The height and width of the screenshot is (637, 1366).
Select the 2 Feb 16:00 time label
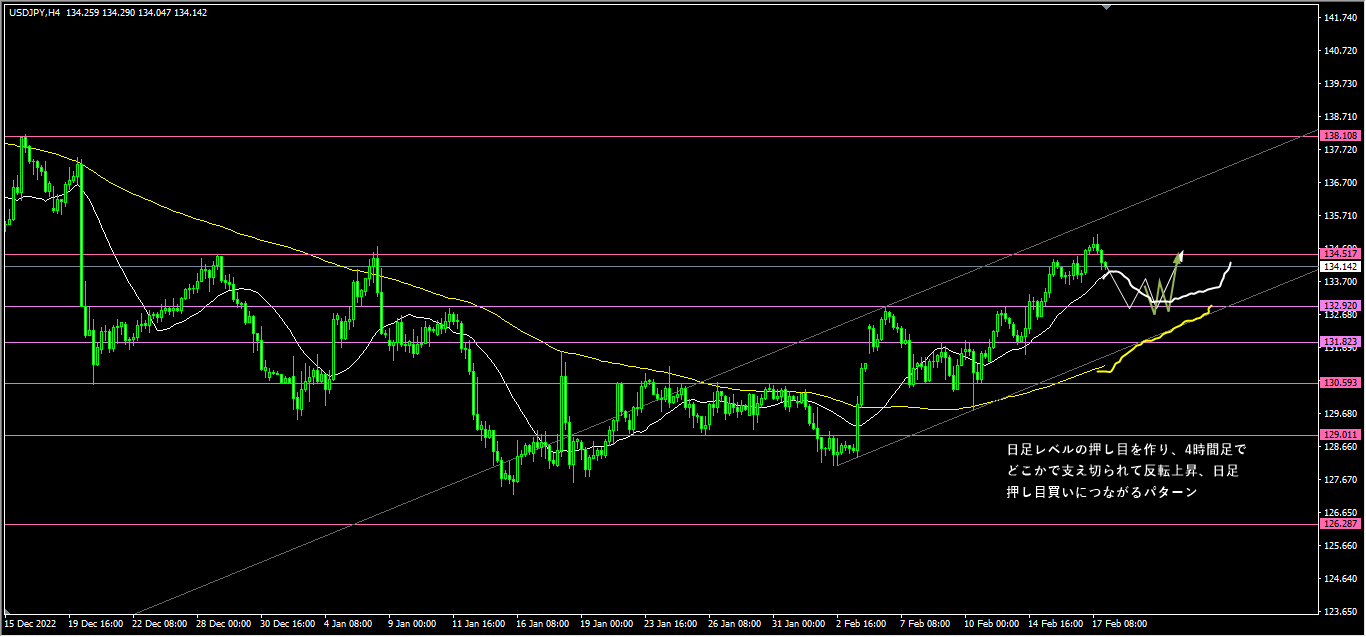[860, 623]
